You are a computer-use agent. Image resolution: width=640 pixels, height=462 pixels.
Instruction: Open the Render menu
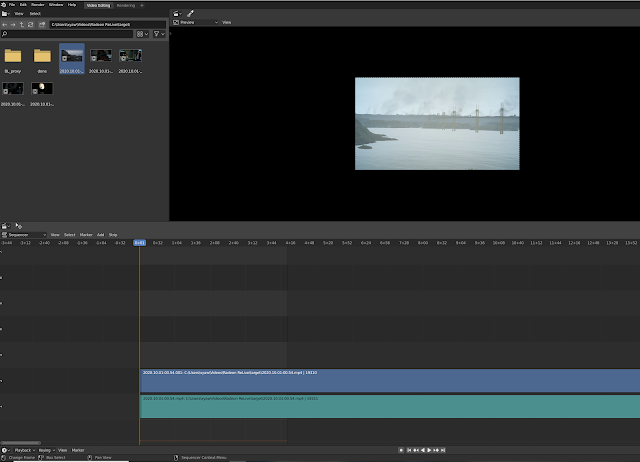(38, 5)
